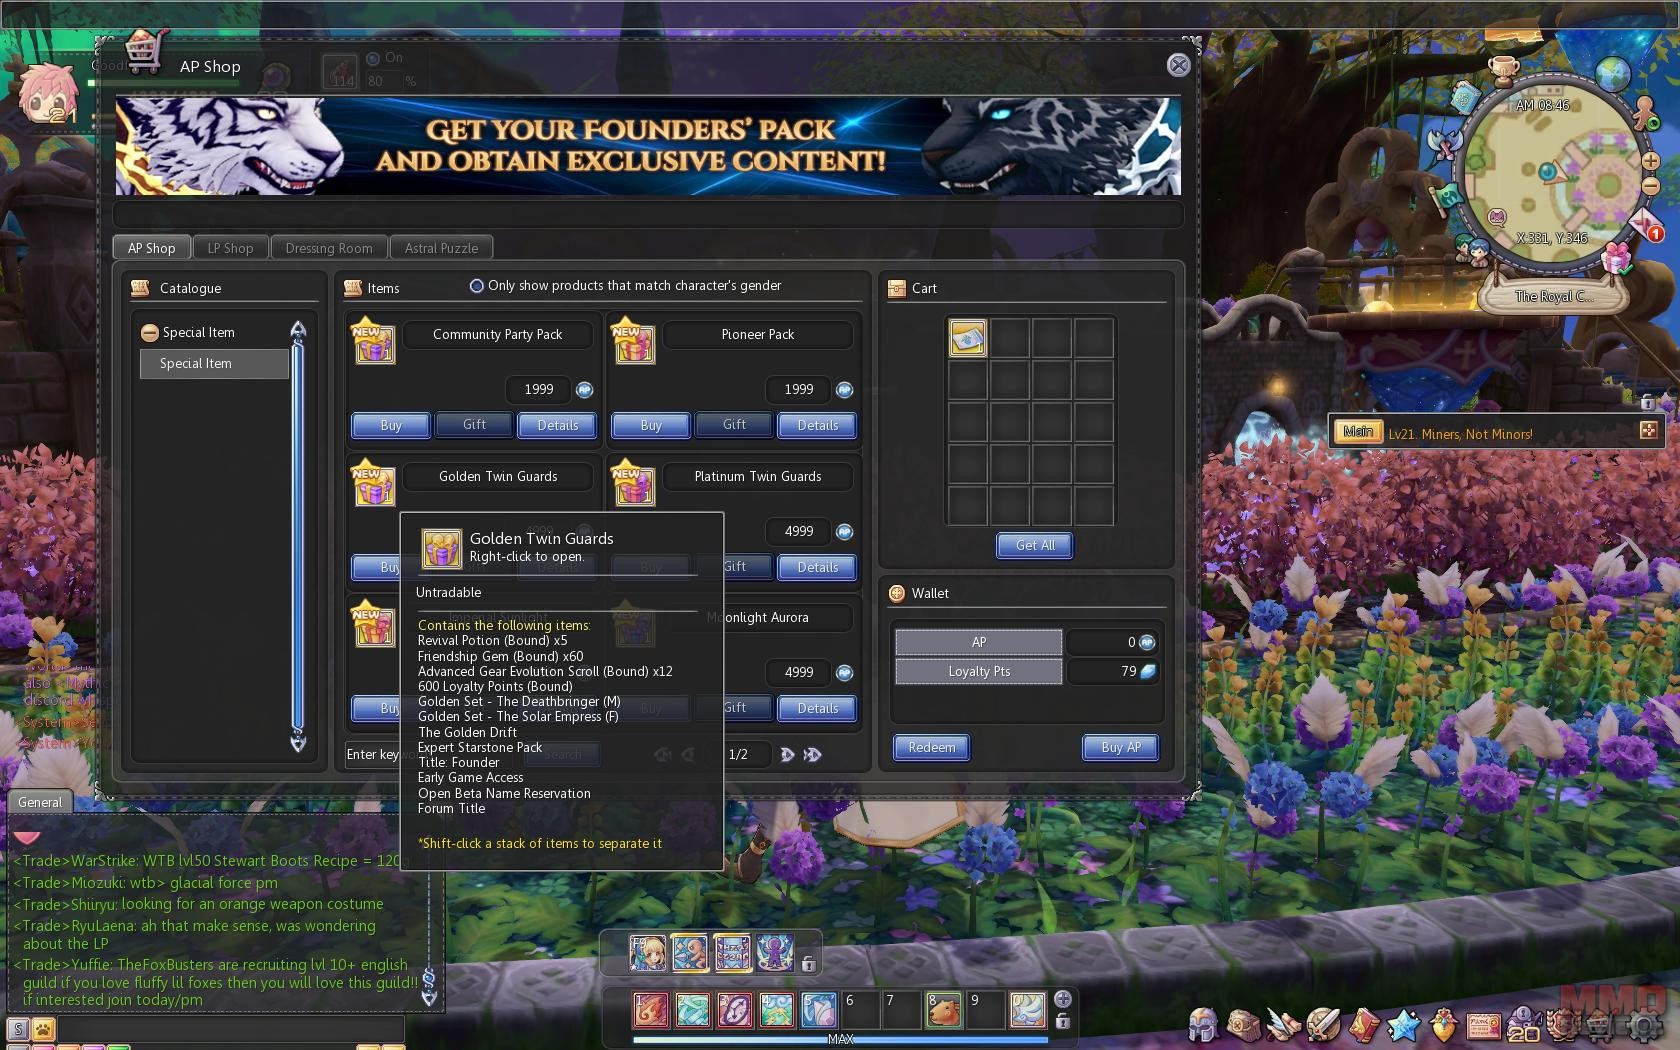Image resolution: width=1680 pixels, height=1050 pixels.
Task: Jump to last items page arrow
Action: point(812,755)
